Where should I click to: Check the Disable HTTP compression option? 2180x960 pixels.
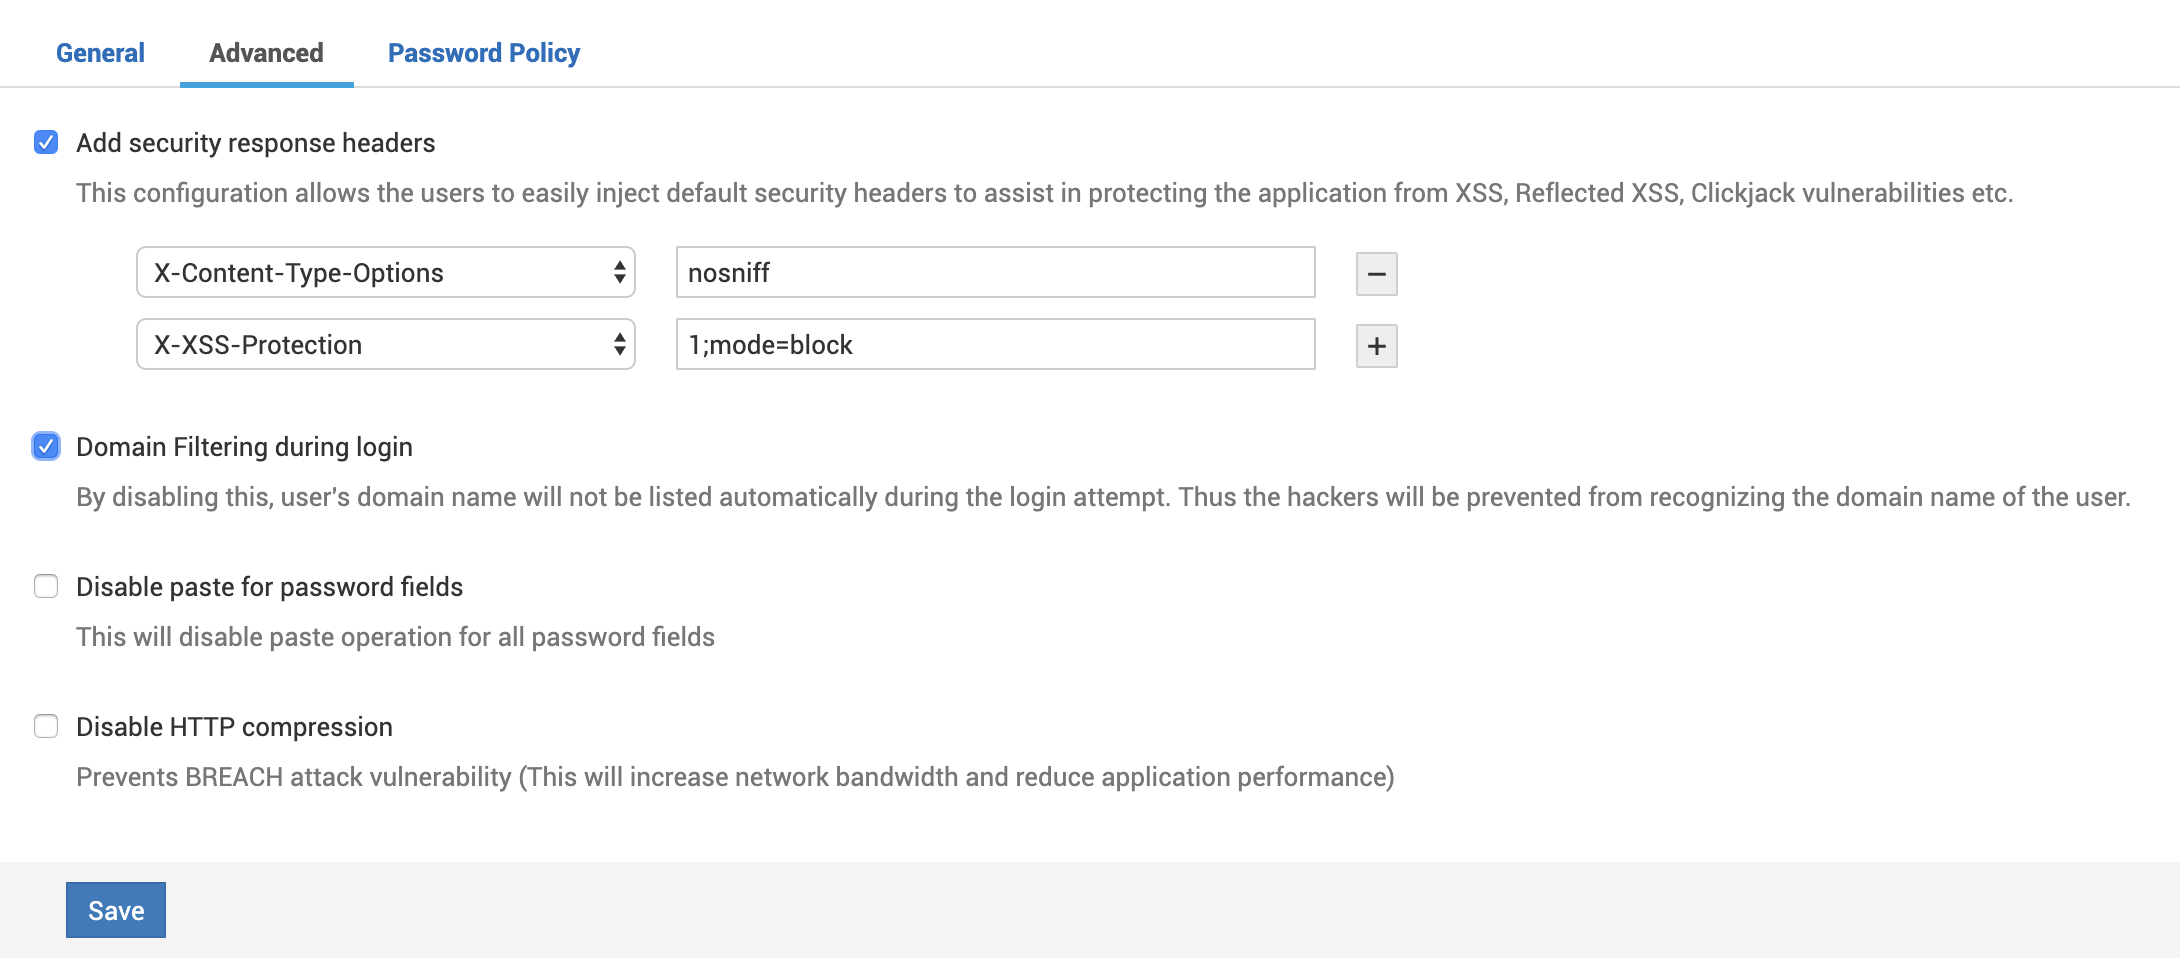coord(46,726)
